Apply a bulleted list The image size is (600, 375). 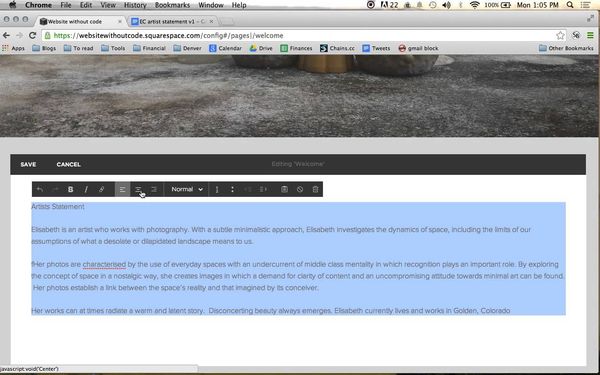232,189
